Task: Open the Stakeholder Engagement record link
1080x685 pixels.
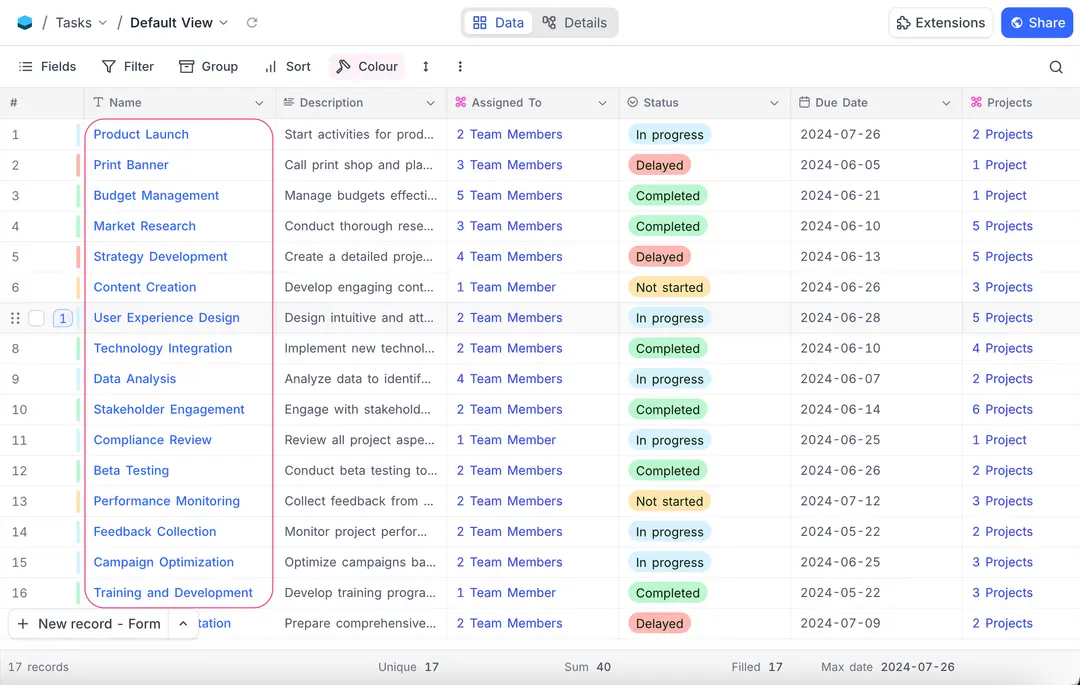Action: point(169,409)
